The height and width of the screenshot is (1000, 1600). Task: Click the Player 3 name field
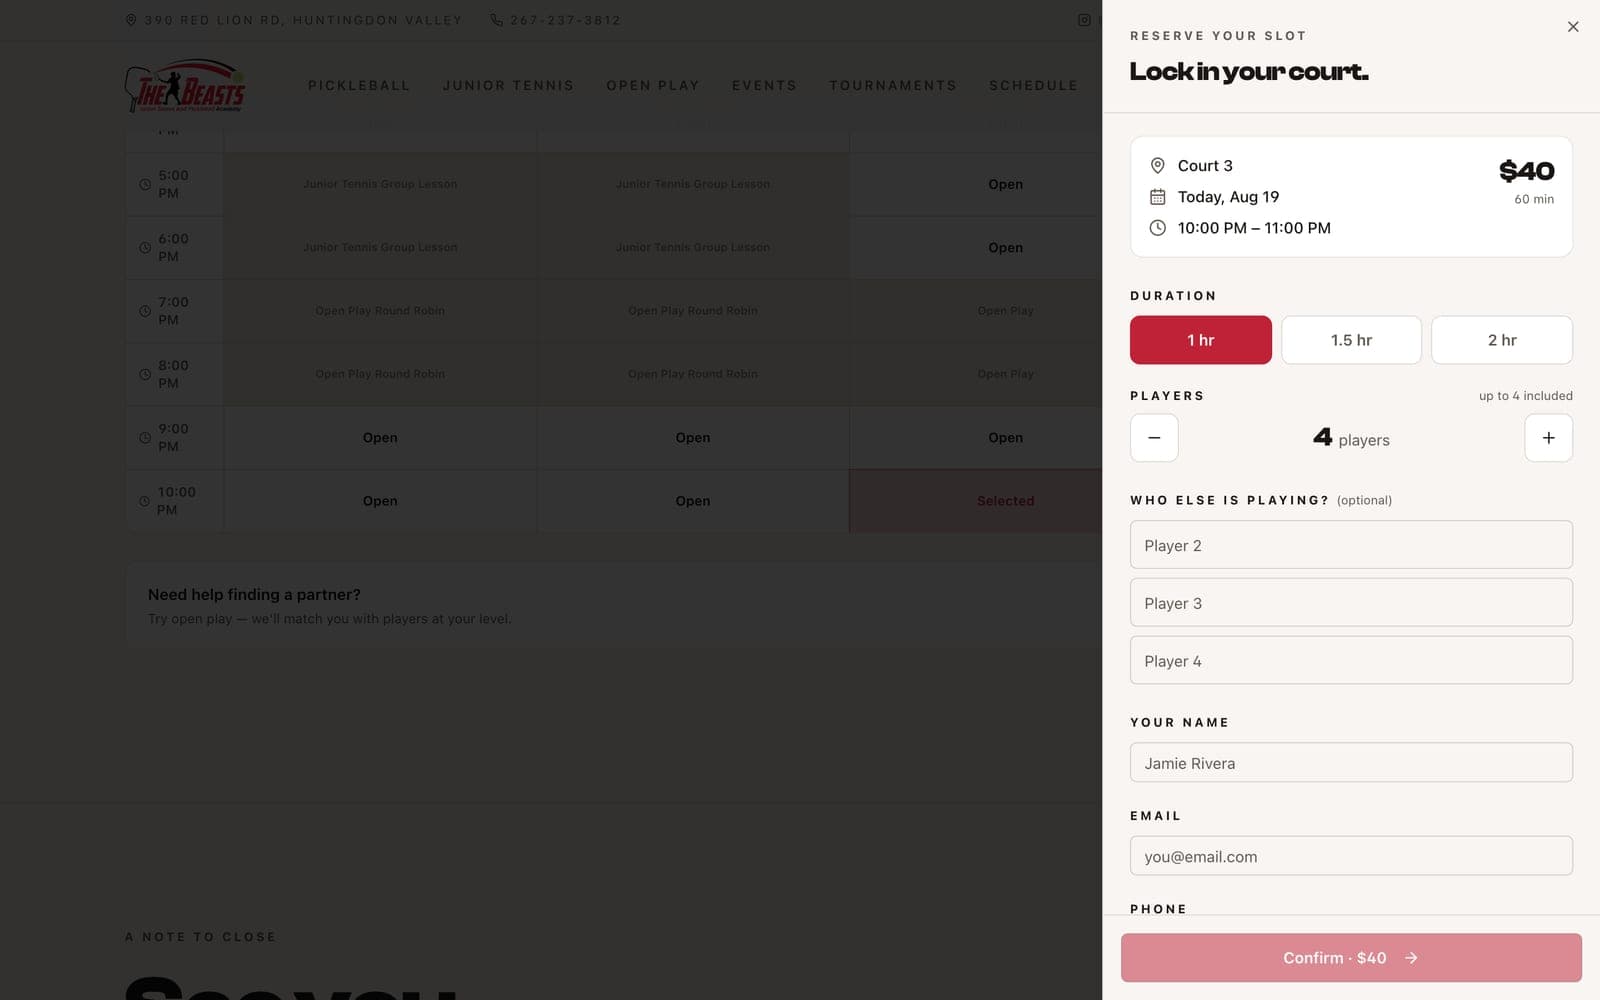point(1351,603)
